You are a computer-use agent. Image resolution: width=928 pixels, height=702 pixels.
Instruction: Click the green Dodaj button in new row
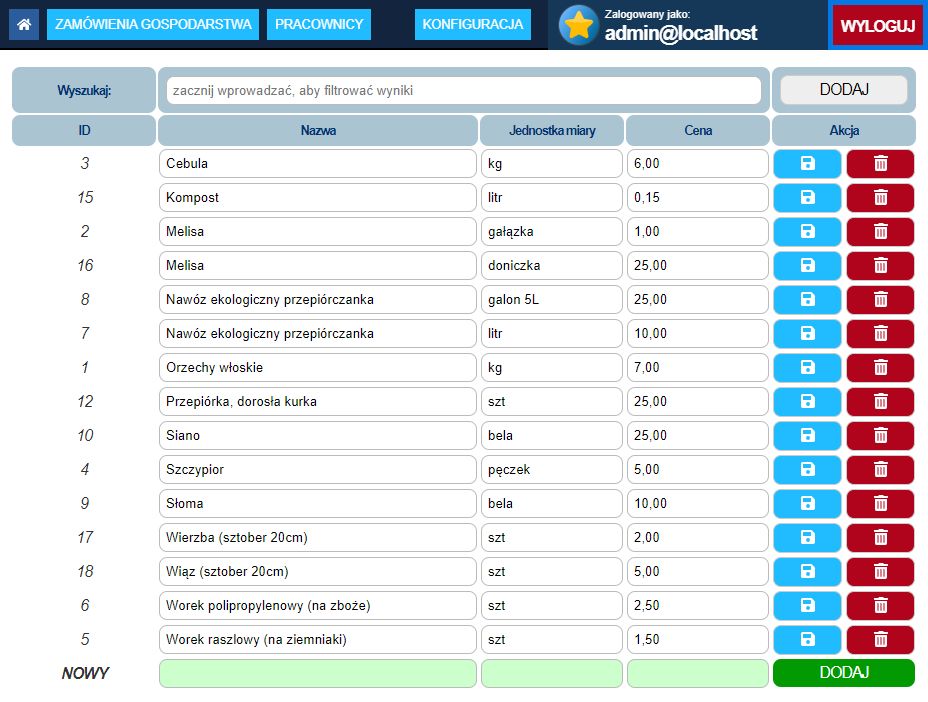[x=843, y=673]
